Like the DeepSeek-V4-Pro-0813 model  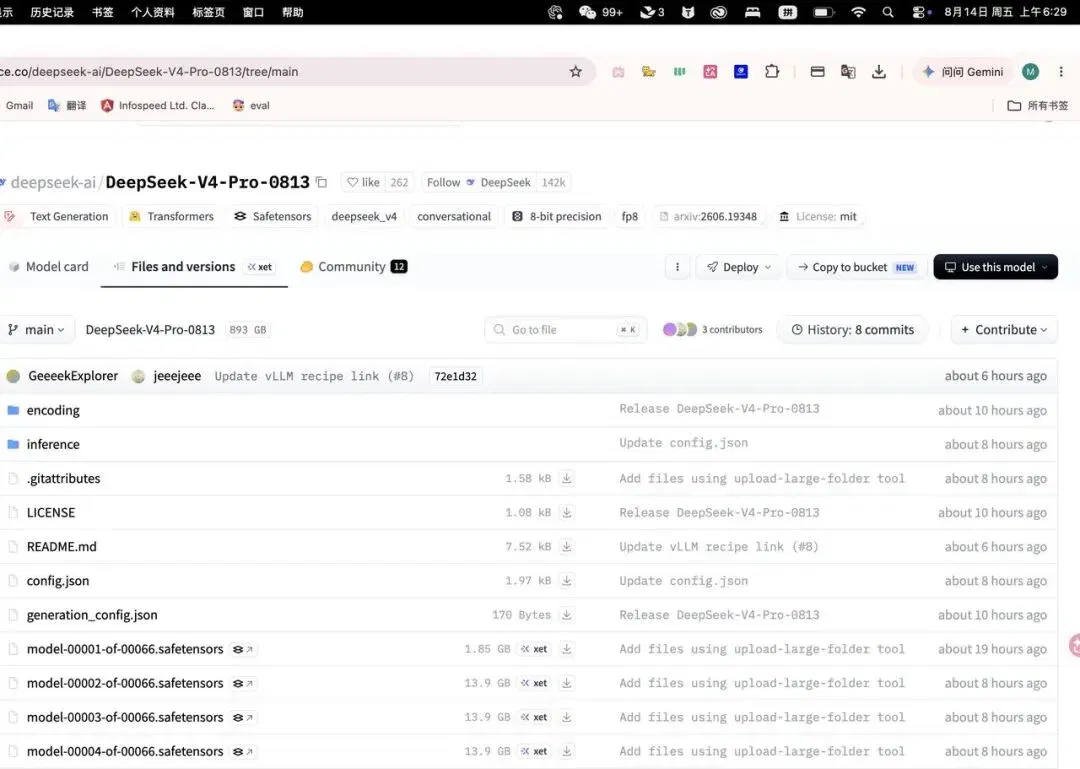click(x=363, y=182)
